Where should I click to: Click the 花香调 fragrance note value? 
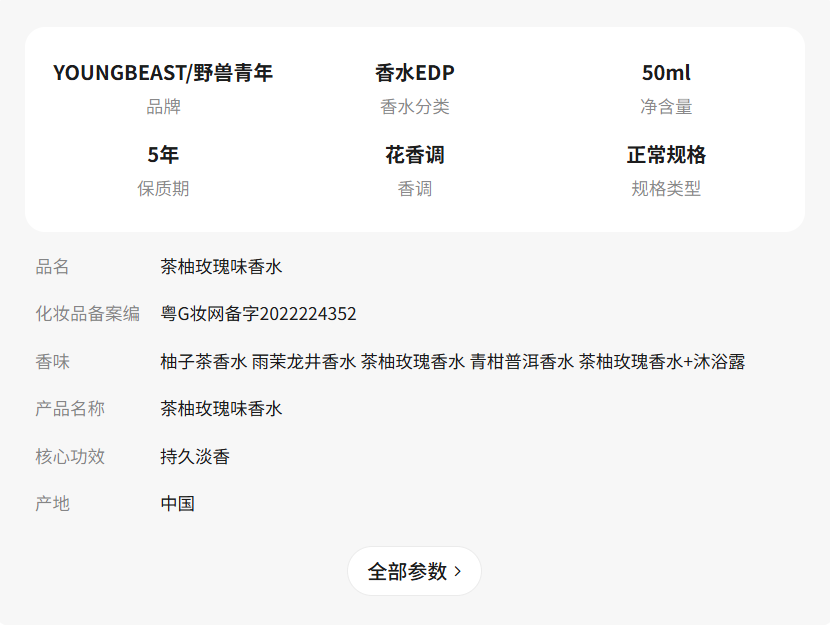click(415, 155)
